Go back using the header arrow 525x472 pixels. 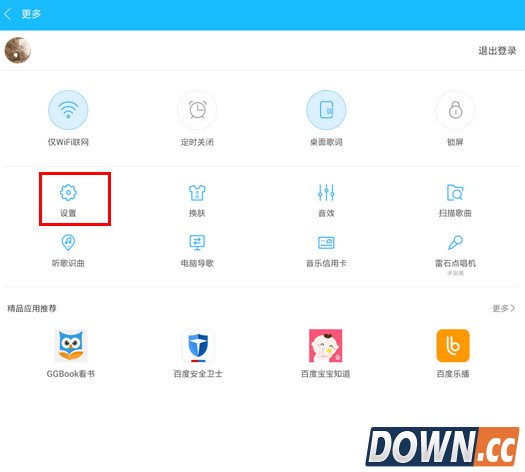point(8,14)
